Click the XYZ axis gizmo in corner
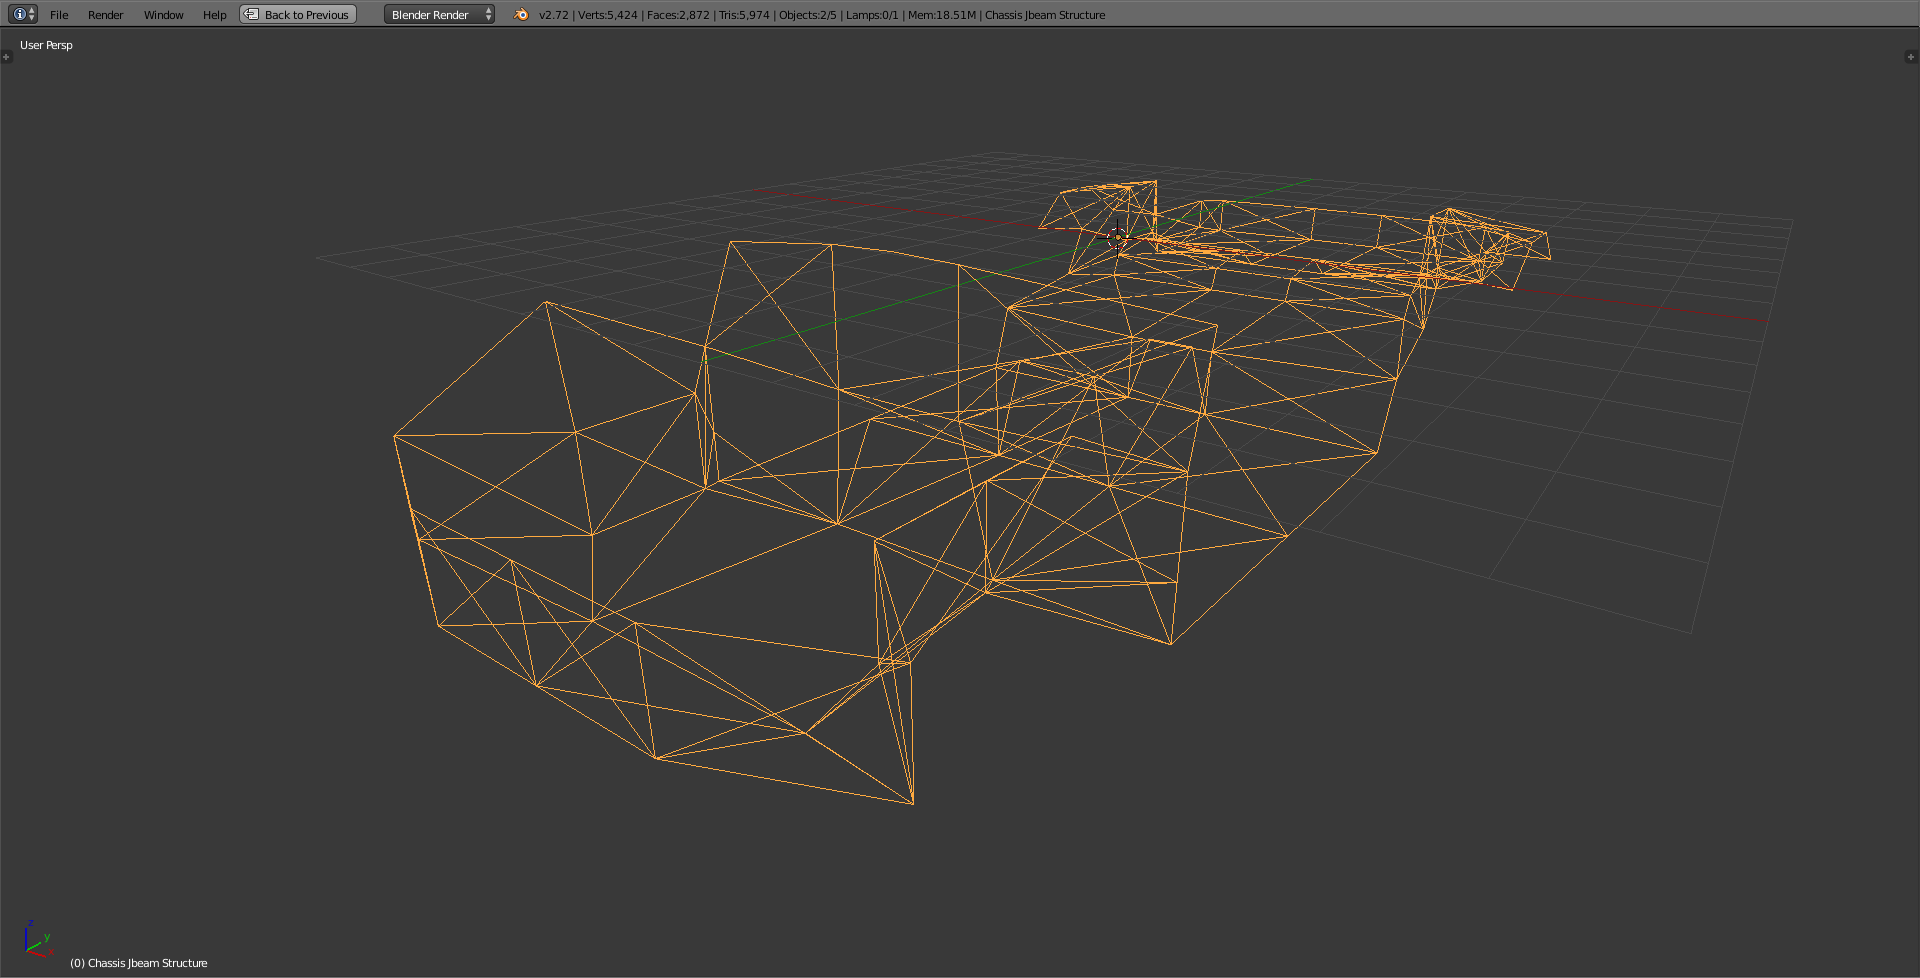The image size is (1920, 978). [x=35, y=940]
